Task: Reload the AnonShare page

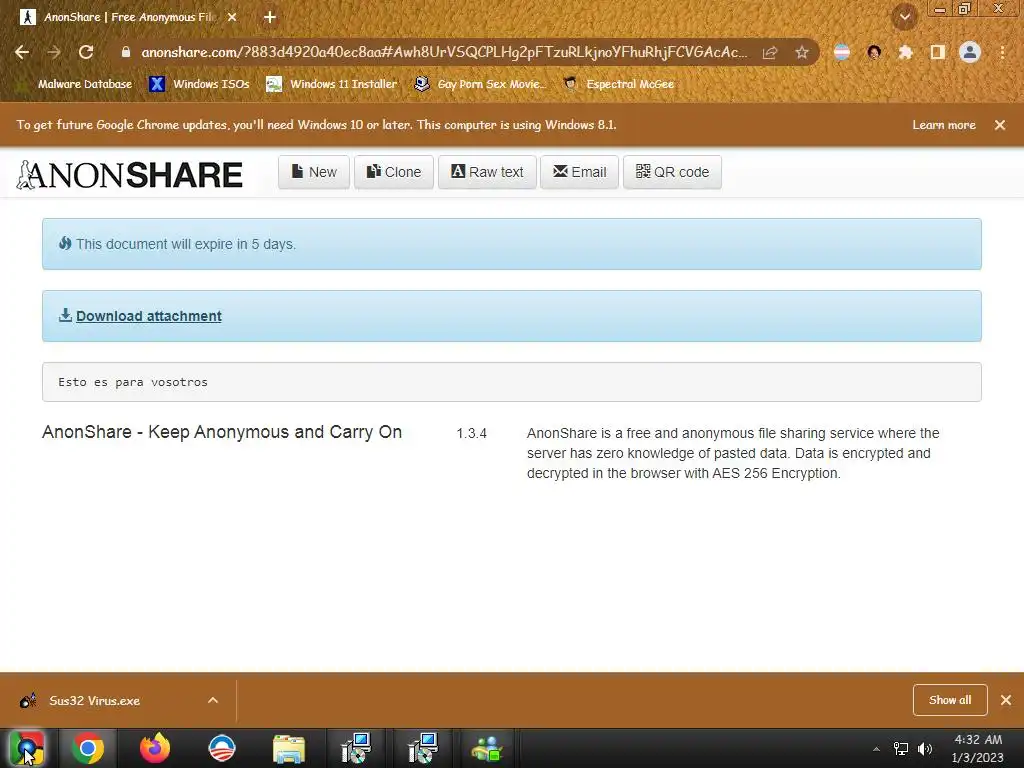Action: point(86,52)
